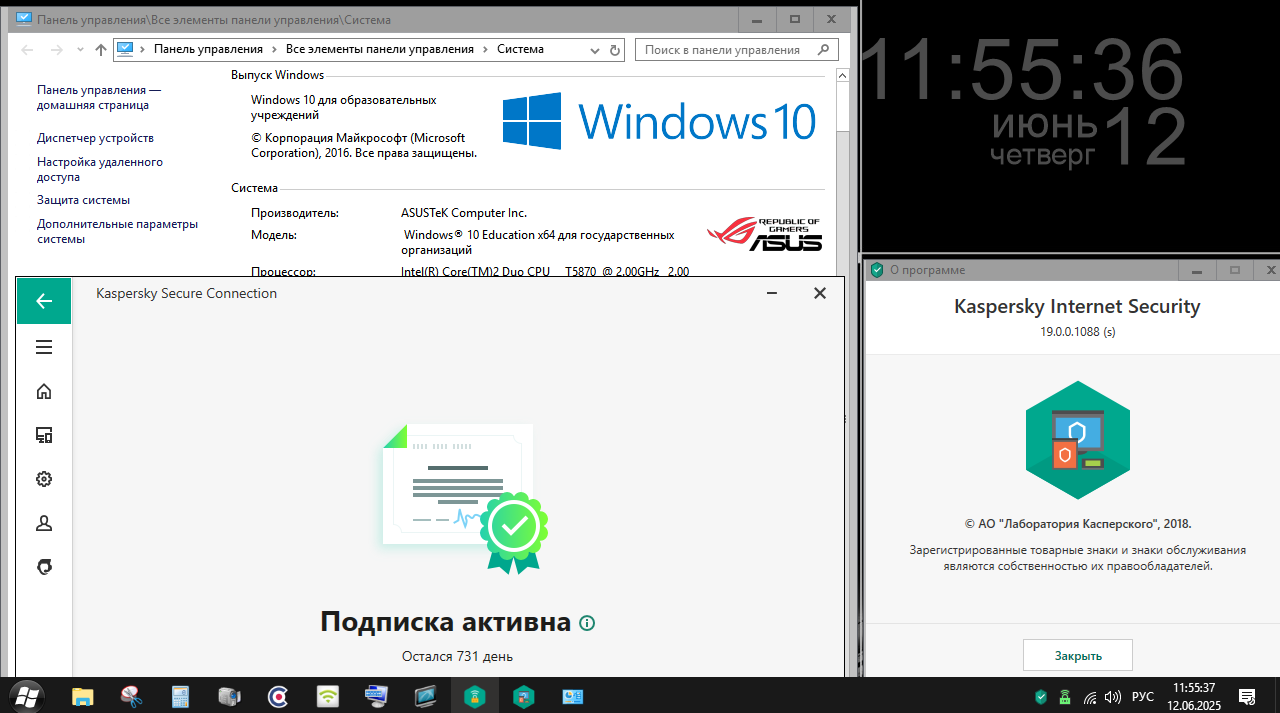Screen dimensions: 1280x713
Task: Switch to Kaspersky Internet Security in taskbar
Action: click(523, 695)
